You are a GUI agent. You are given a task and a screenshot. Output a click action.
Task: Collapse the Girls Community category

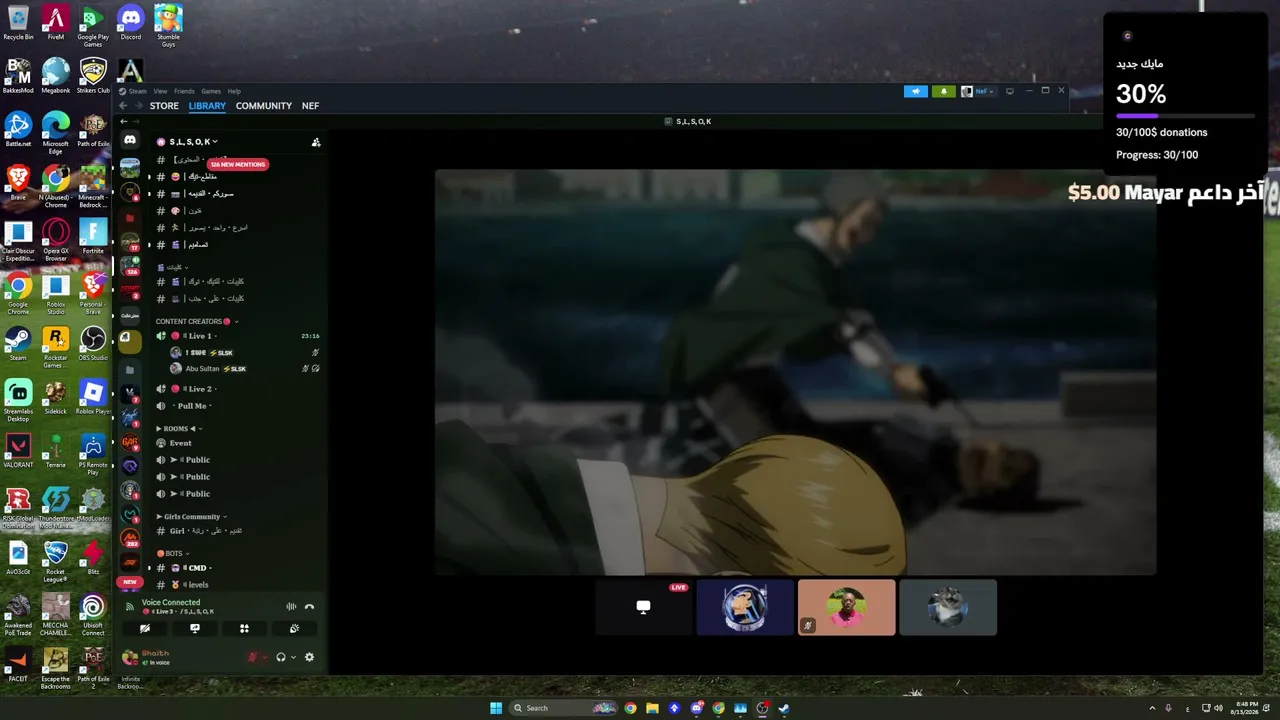pos(192,517)
